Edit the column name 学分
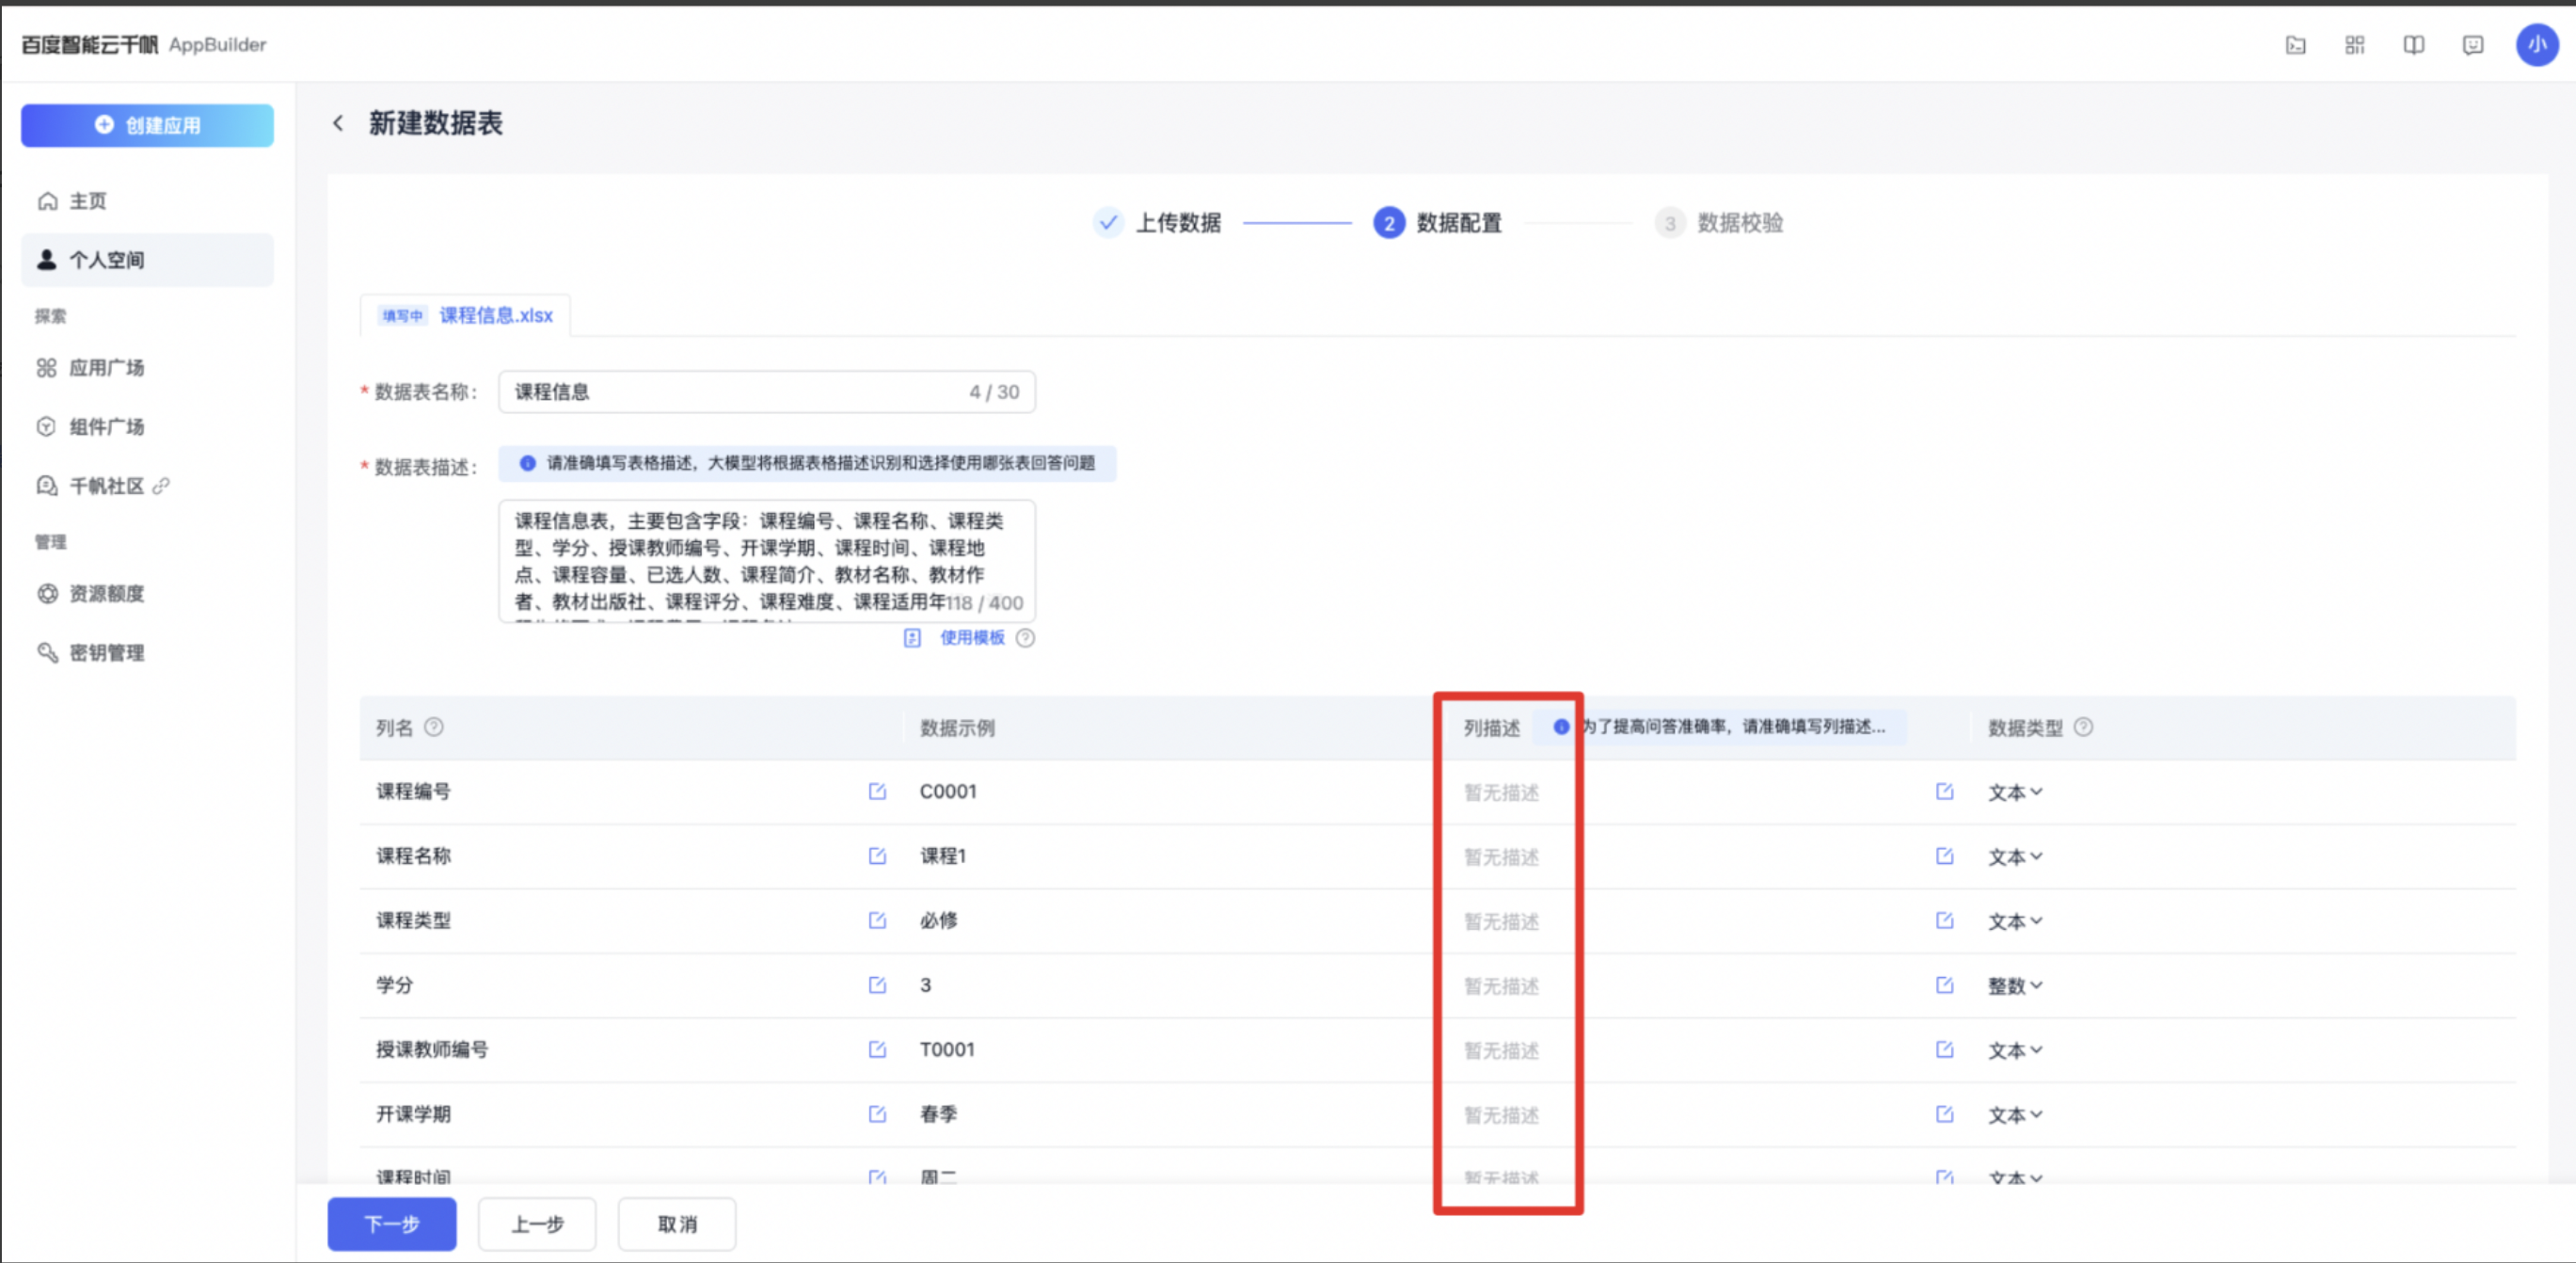The width and height of the screenshot is (2576, 1263). click(877, 985)
